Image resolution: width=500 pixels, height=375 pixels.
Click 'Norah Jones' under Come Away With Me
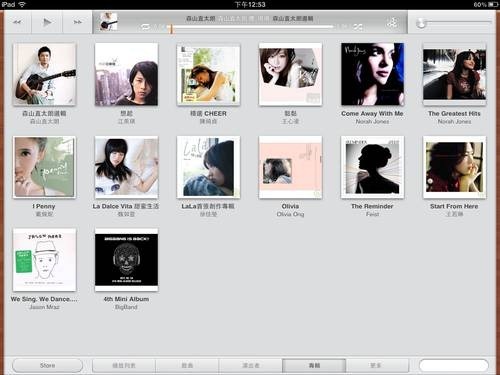[x=372, y=122]
